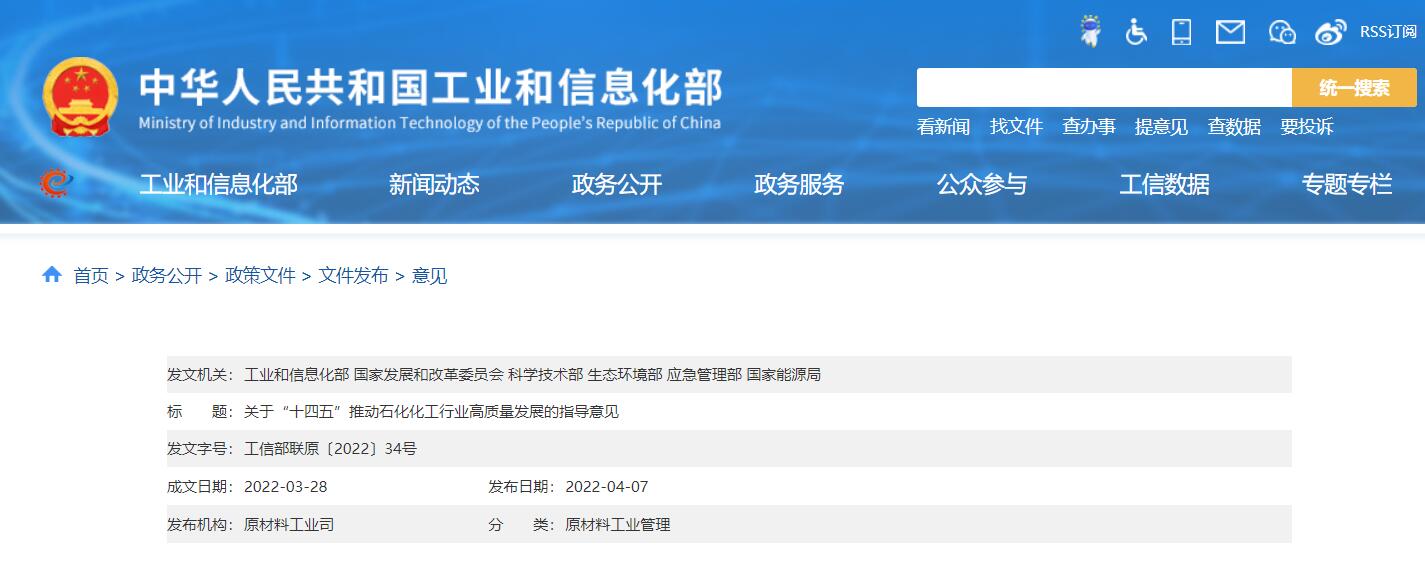Open the Weibo icon
This screenshot has width=1425, height=567.
click(x=1331, y=32)
